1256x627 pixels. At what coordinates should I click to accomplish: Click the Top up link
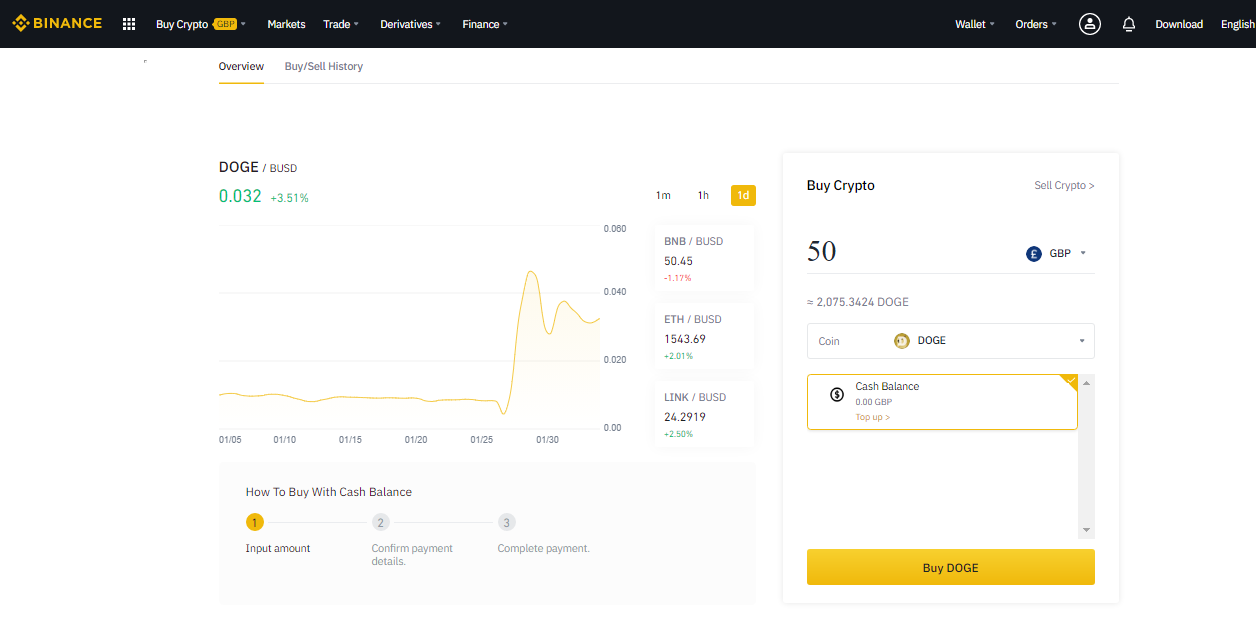872,417
